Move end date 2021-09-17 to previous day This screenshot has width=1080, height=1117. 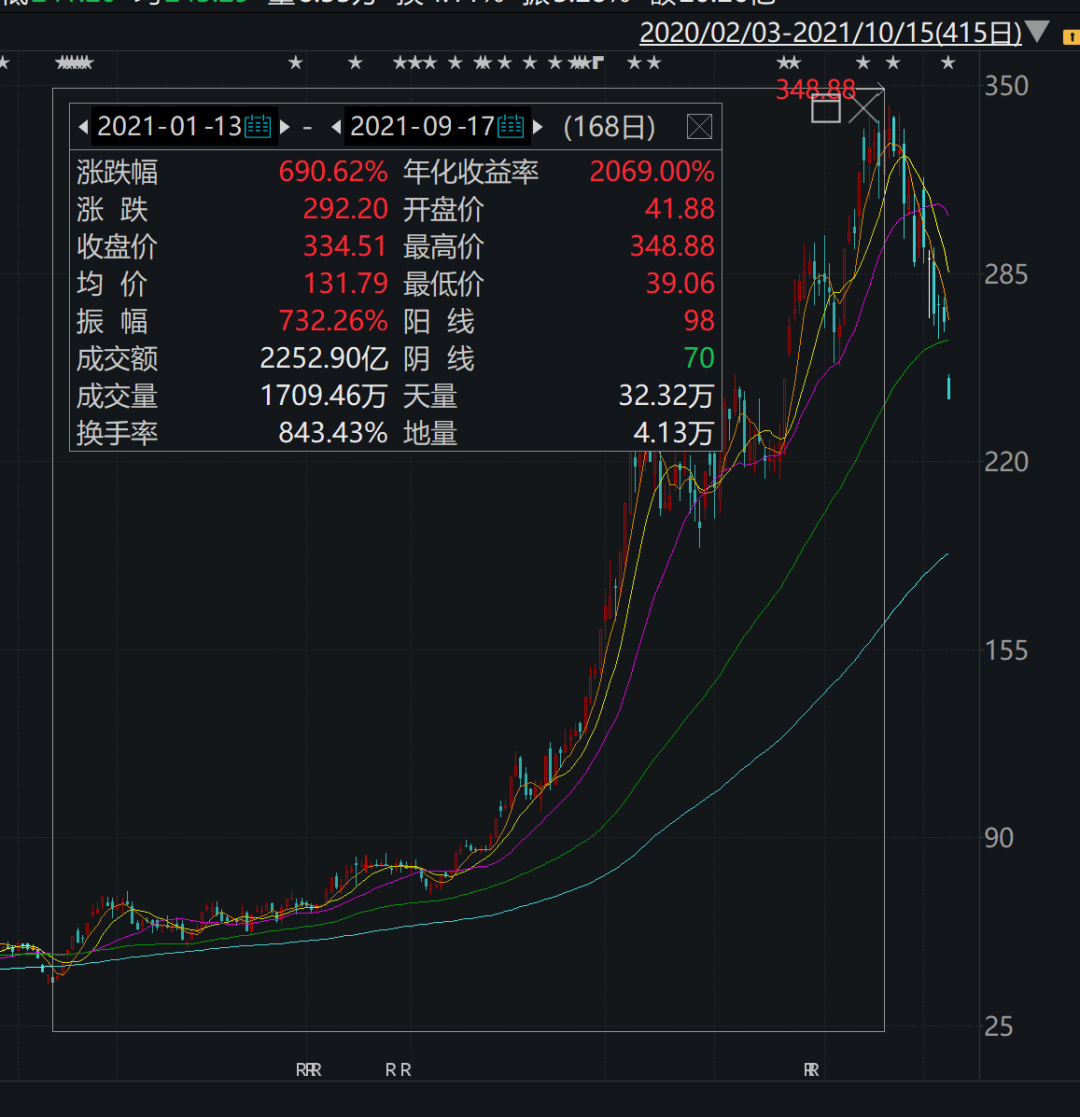(x=336, y=127)
